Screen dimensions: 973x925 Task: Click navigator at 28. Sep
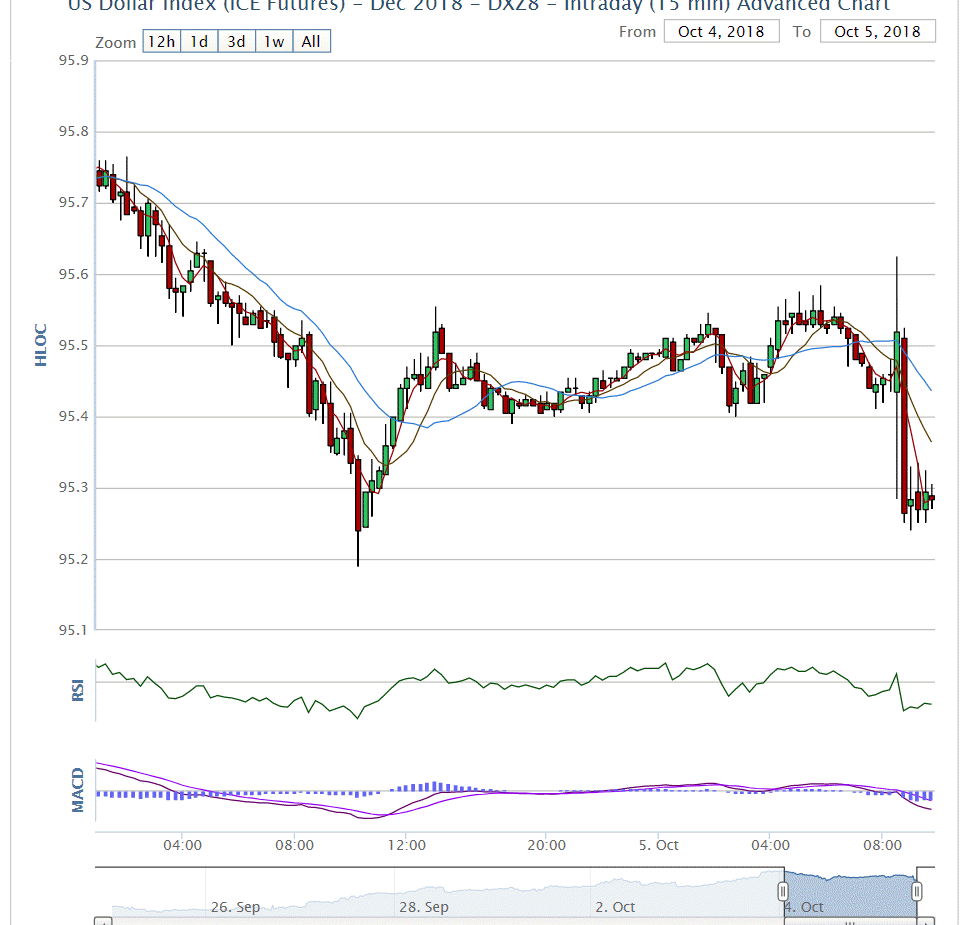(424, 907)
